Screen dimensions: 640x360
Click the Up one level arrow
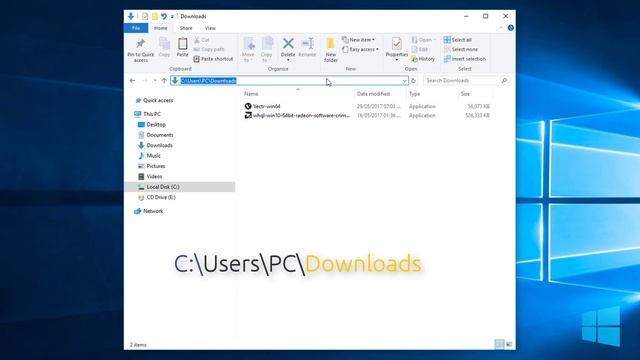coord(164,81)
